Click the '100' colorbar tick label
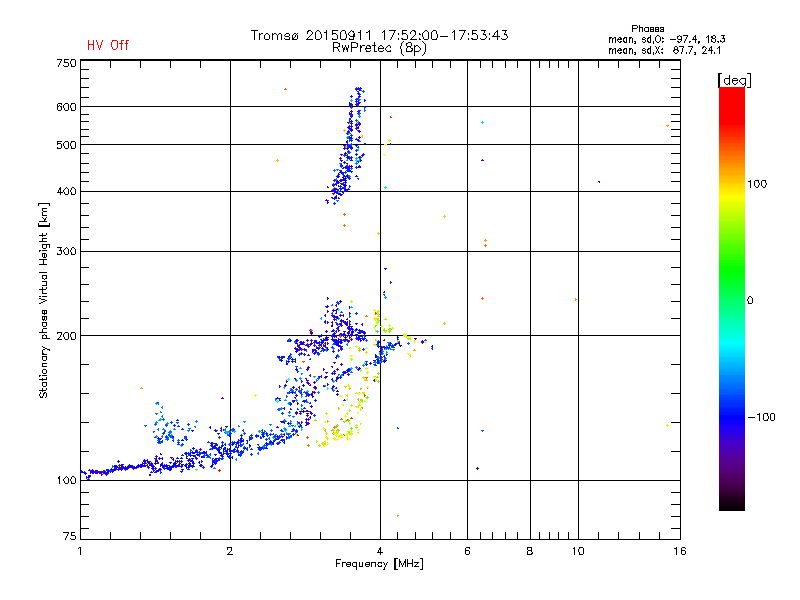This screenshot has width=800, height=600. (x=757, y=184)
